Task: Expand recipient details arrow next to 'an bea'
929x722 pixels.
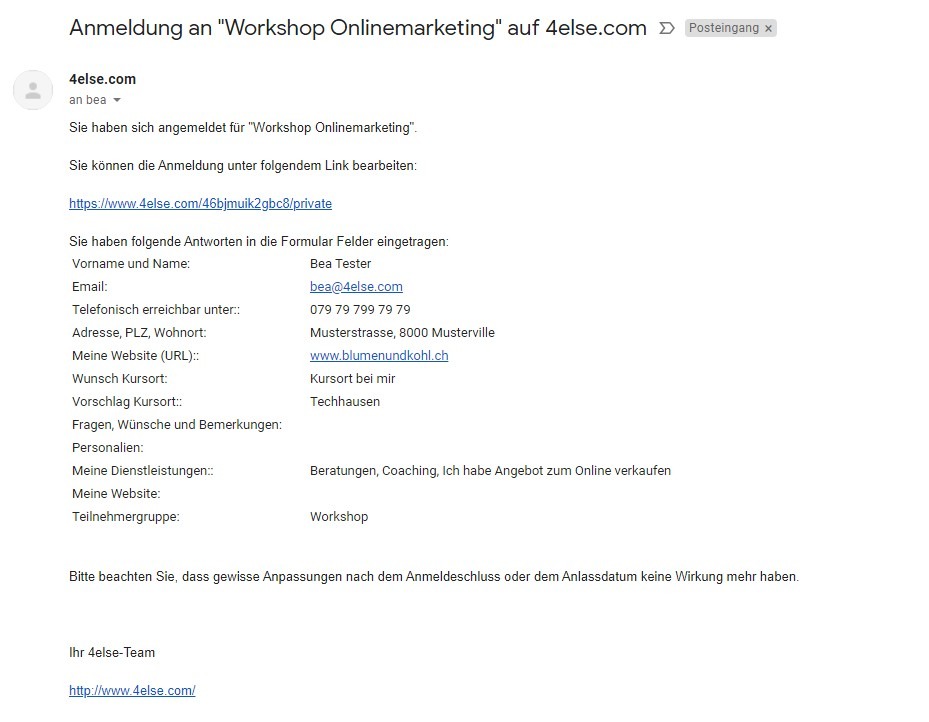Action: click(117, 100)
